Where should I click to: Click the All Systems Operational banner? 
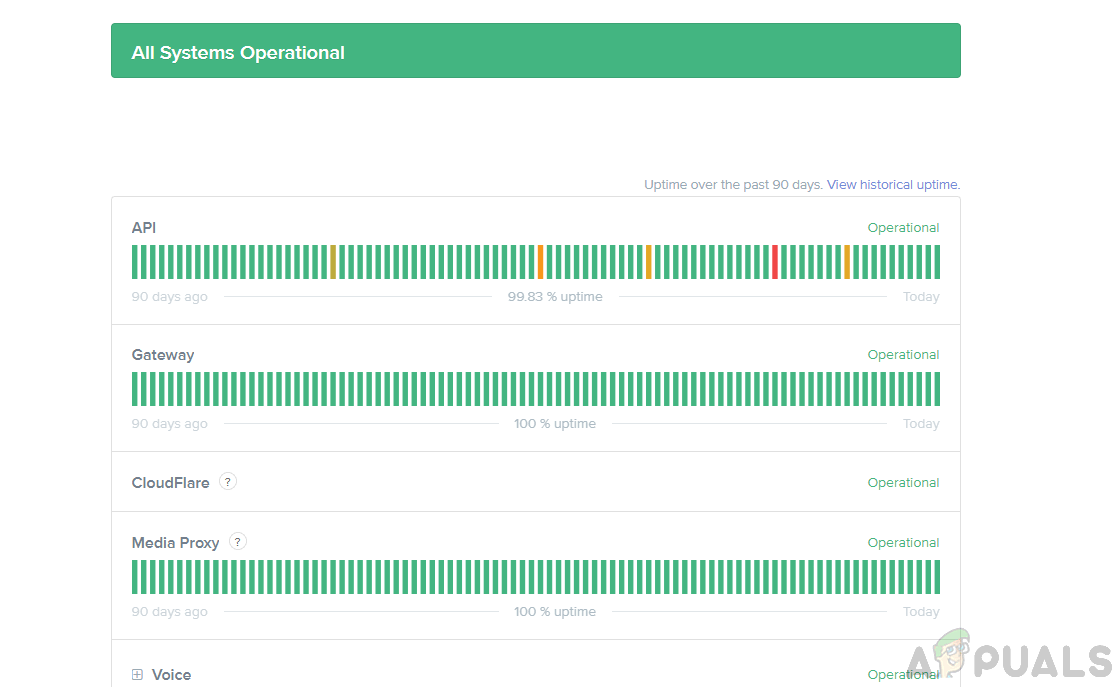click(x=535, y=51)
